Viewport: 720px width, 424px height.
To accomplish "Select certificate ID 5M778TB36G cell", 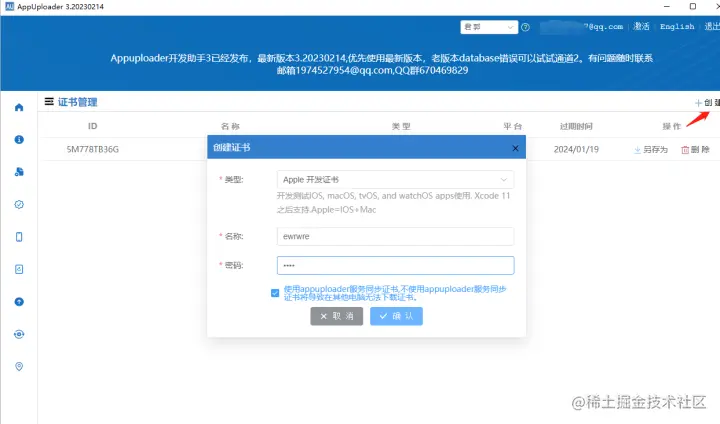I will (93, 149).
